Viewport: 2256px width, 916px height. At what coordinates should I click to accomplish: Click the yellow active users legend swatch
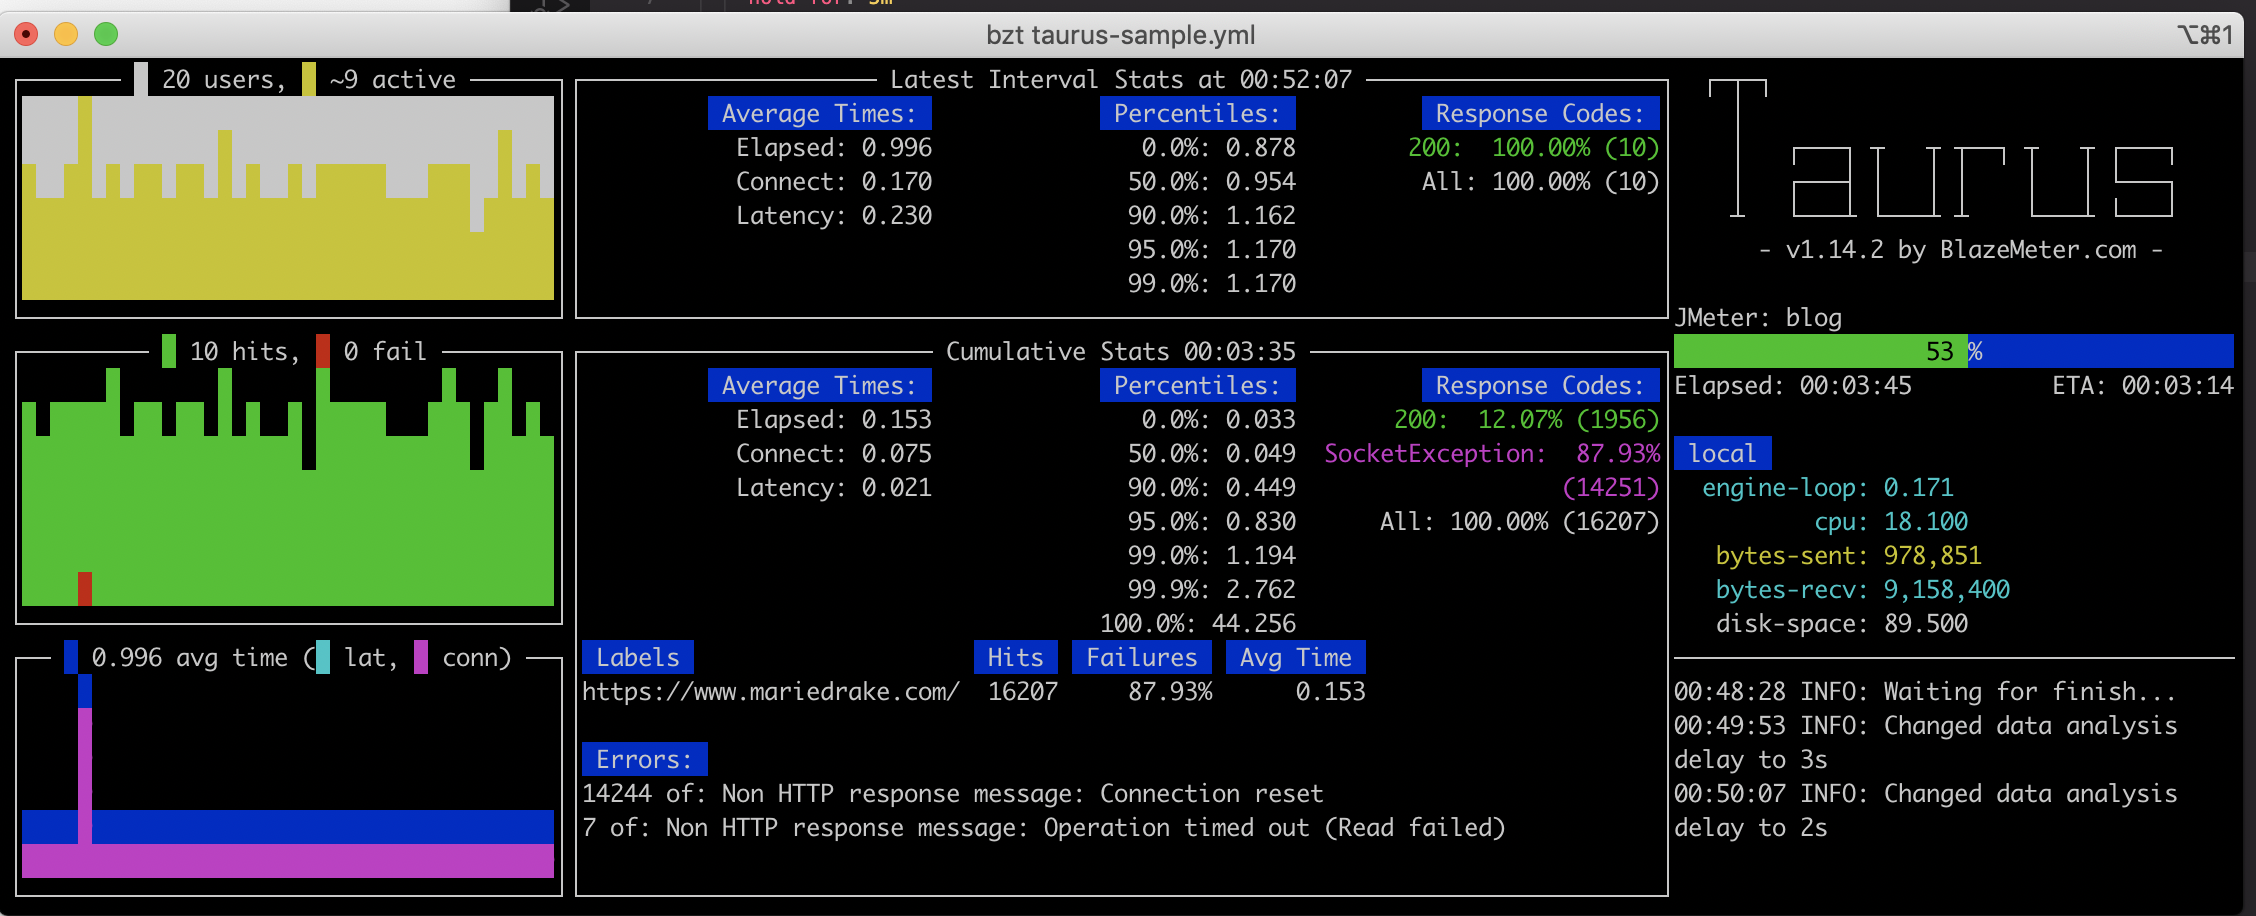pos(309,79)
